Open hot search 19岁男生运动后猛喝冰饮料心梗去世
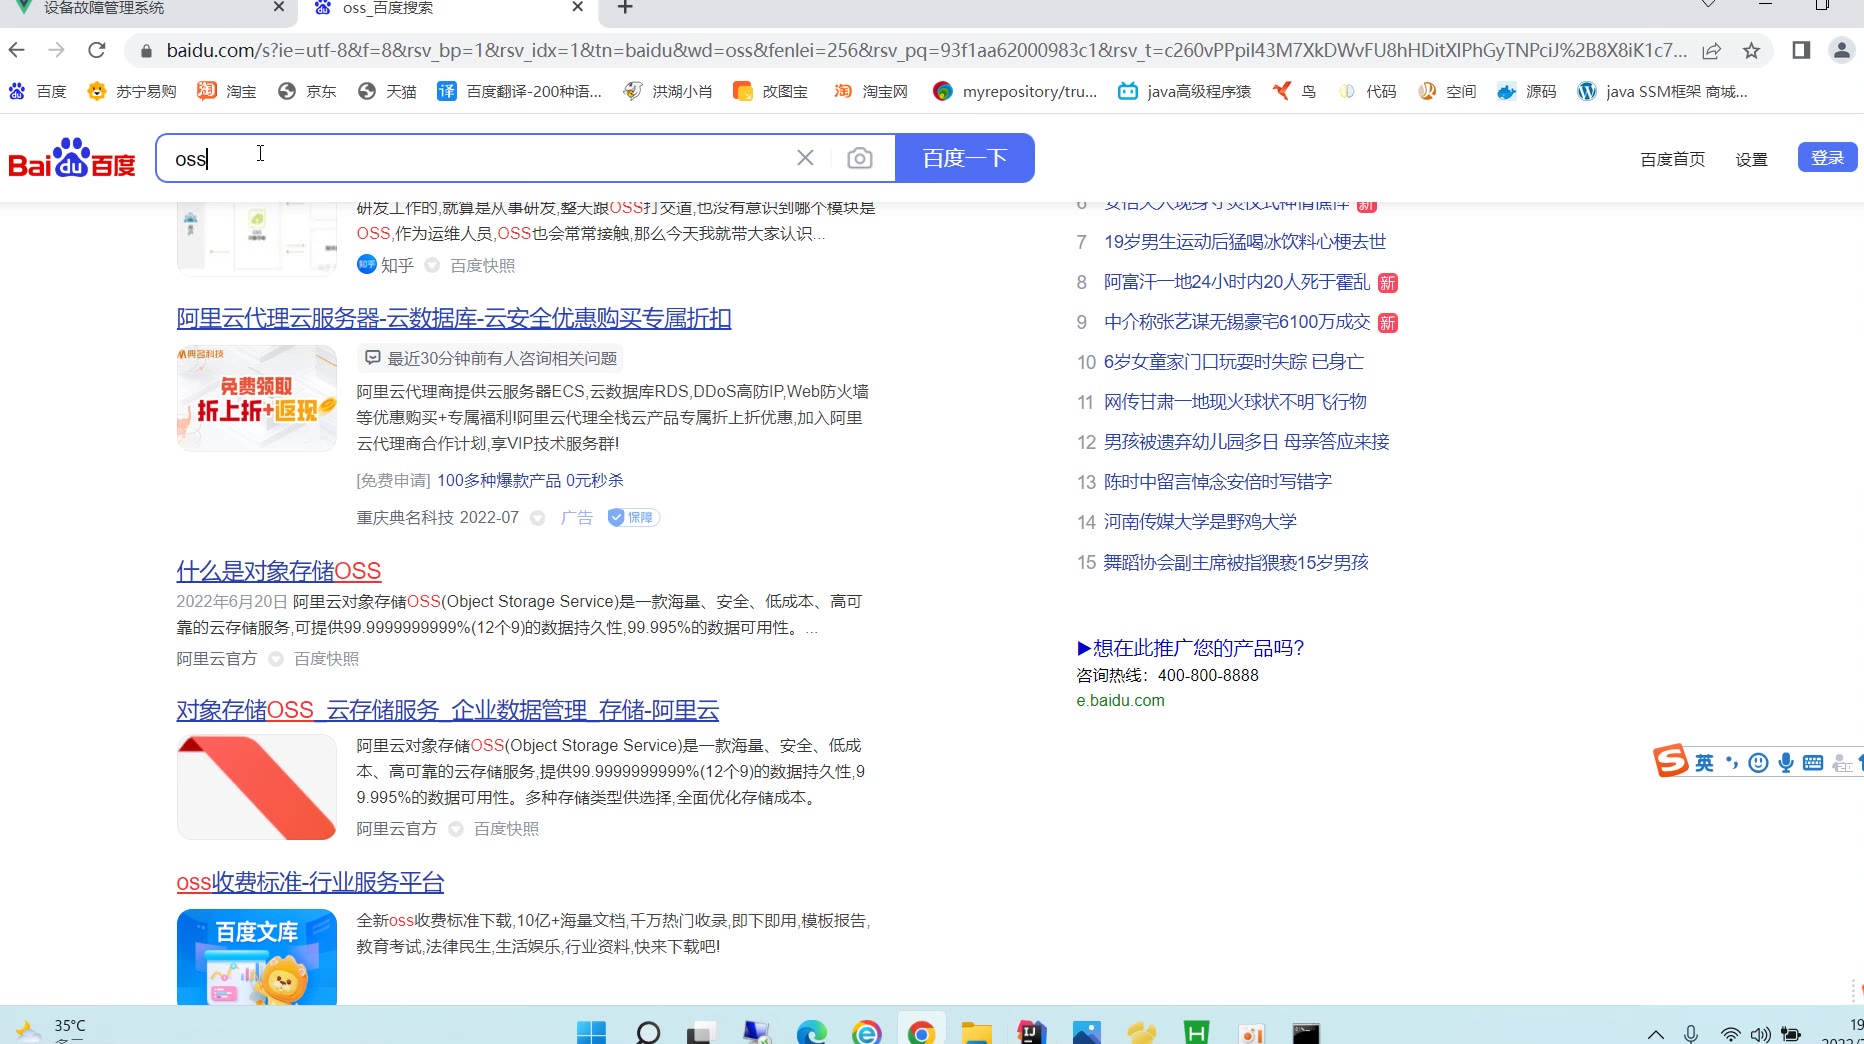This screenshot has width=1864, height=1044. coord(1245,242)
